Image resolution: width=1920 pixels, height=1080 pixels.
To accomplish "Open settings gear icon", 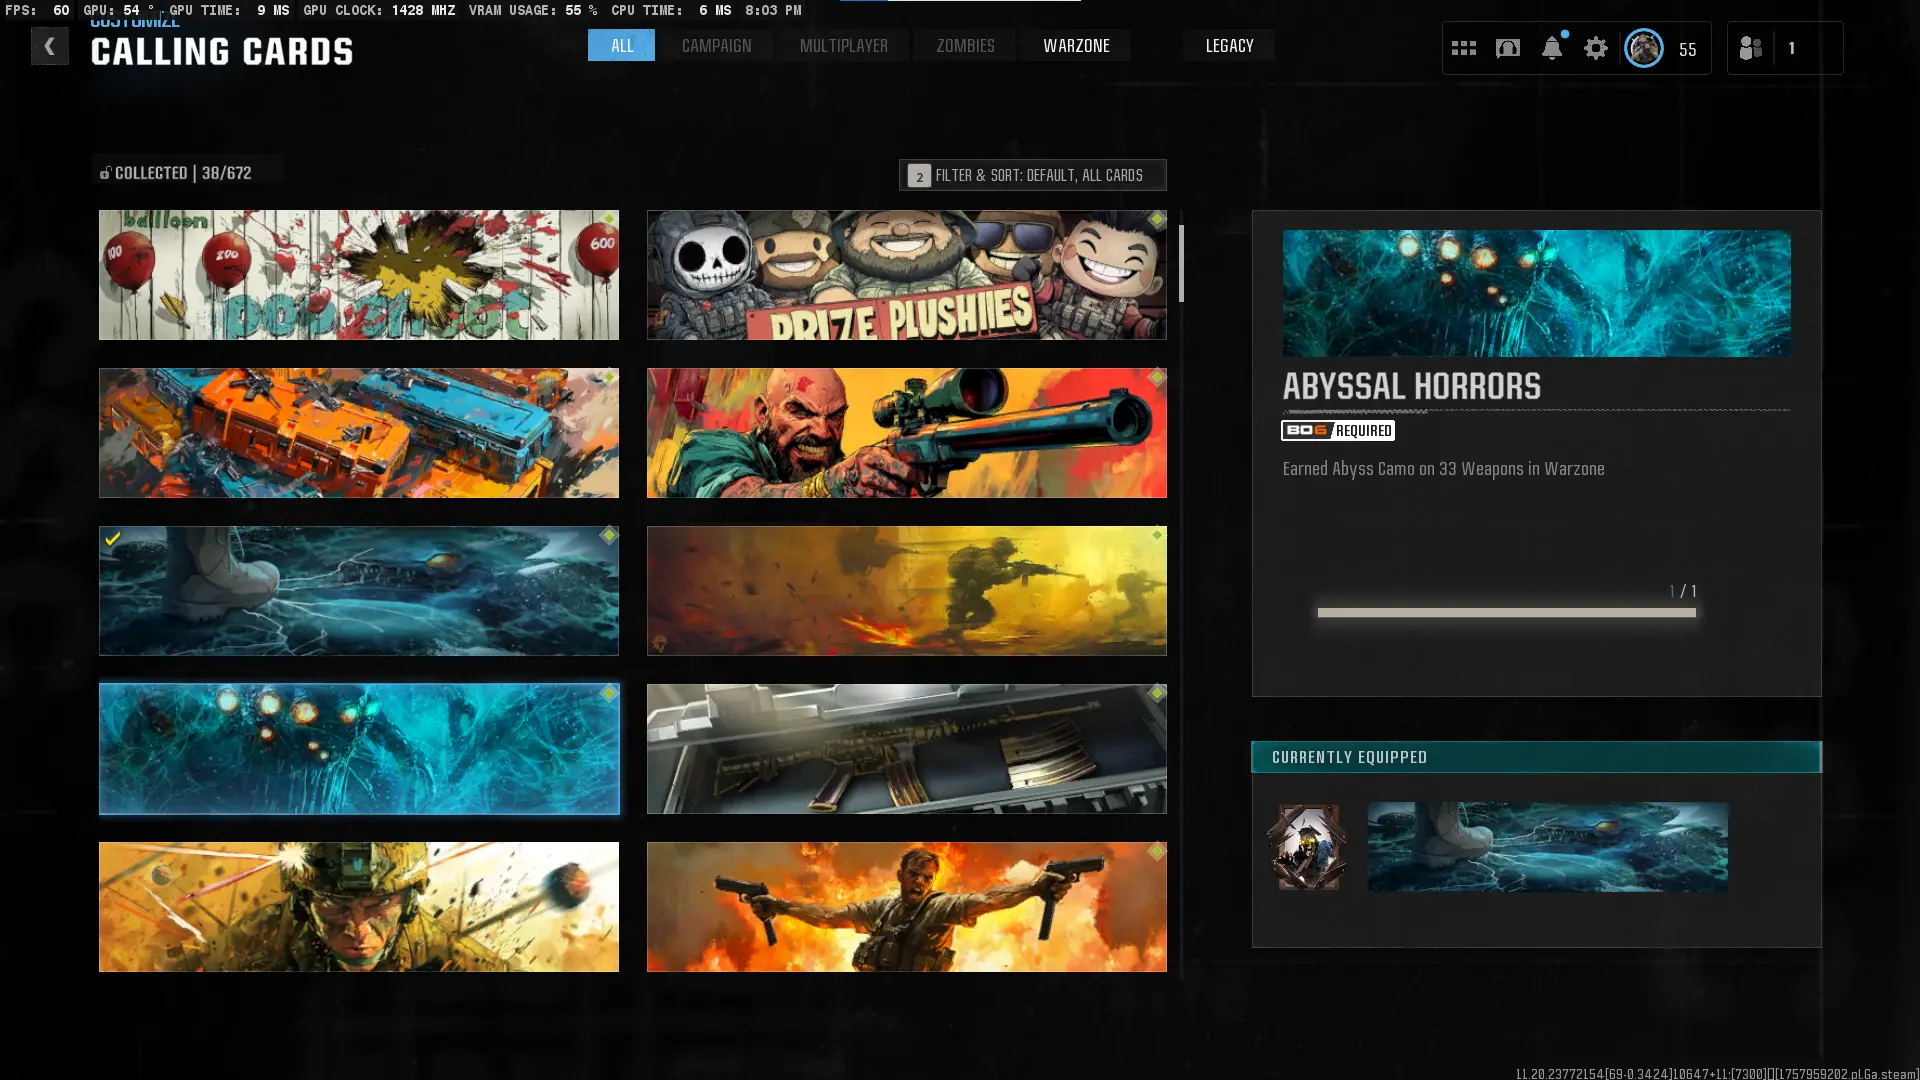I will pyautogui.click(x=1595, y=48).
